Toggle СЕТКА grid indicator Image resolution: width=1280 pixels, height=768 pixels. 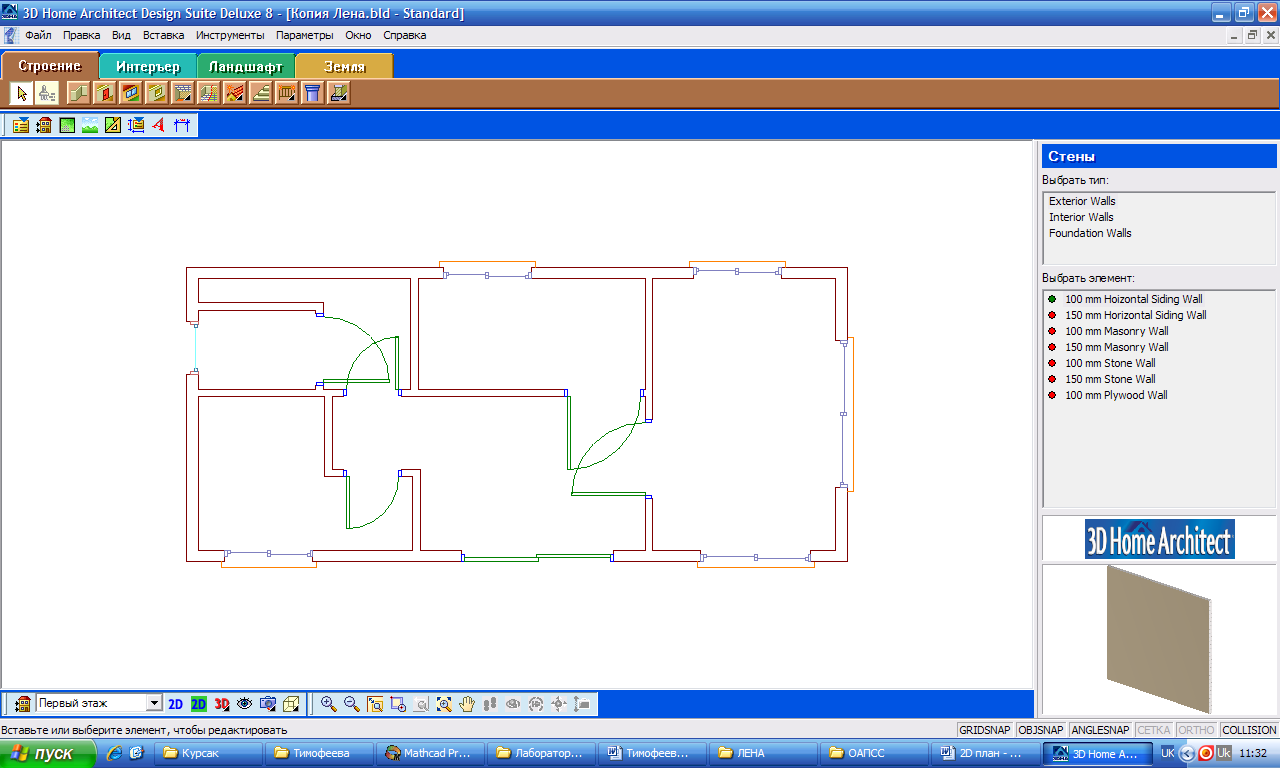point(1154,730)
